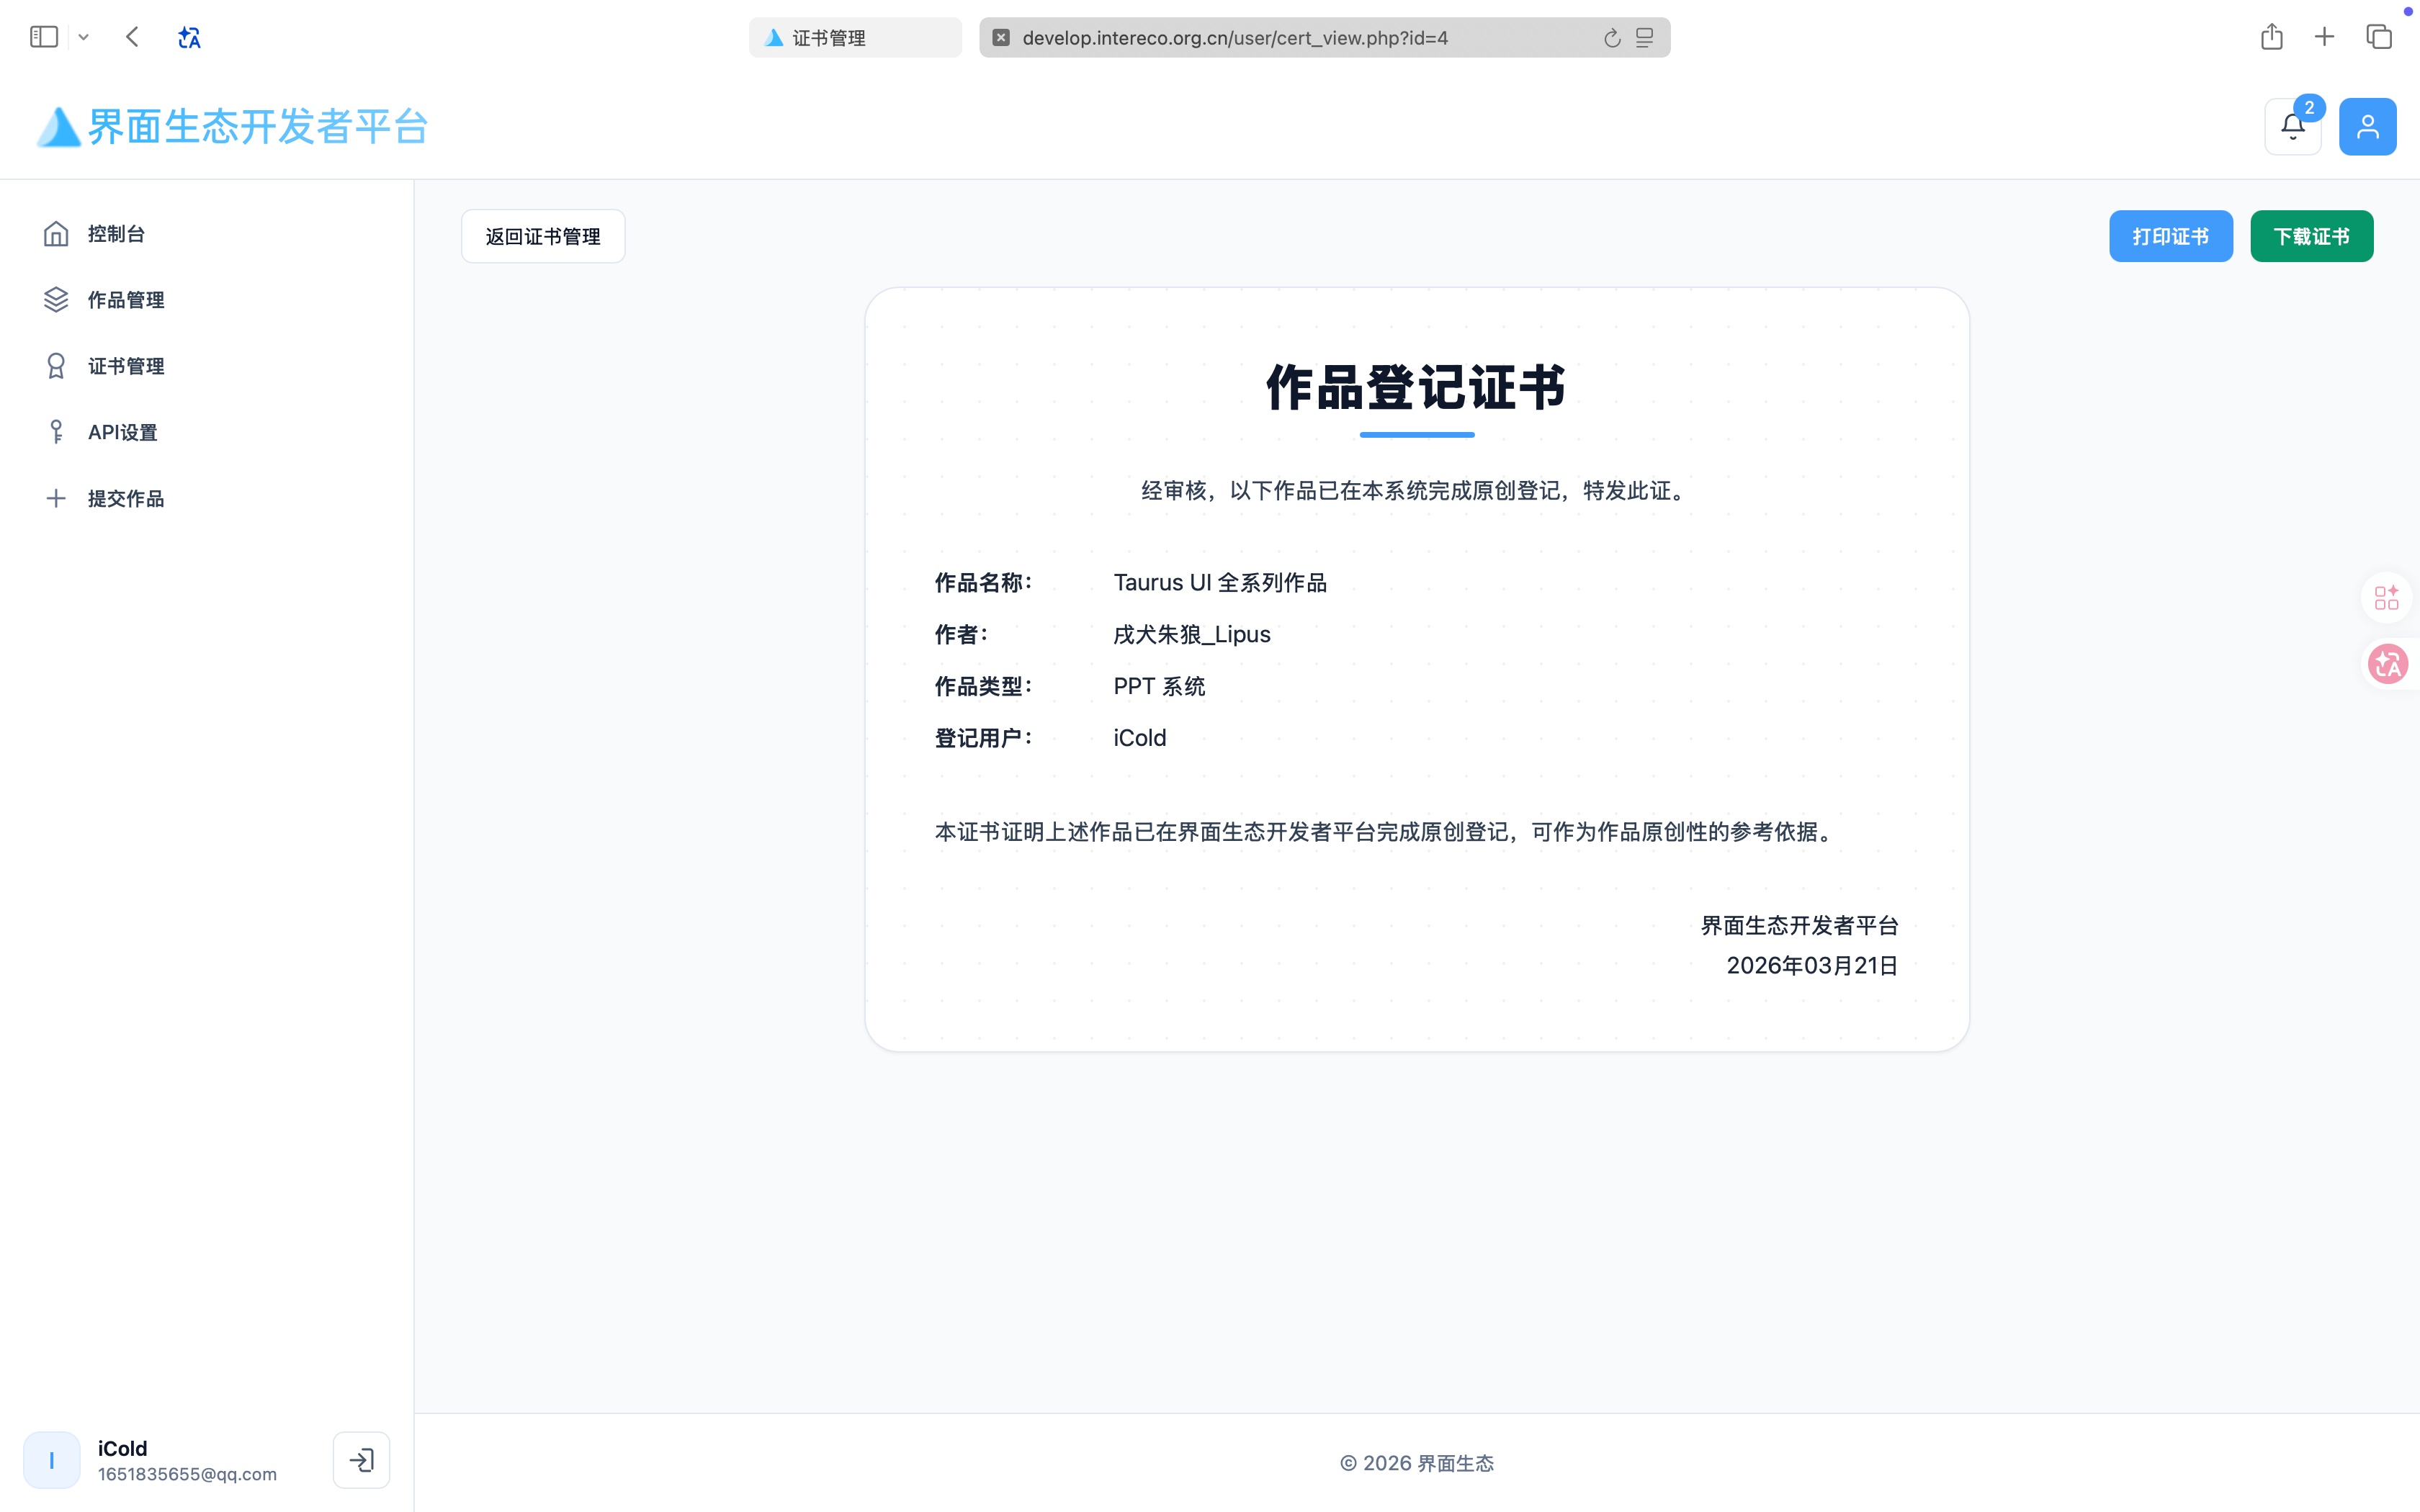Click the work type value PPT 系统
The height and width of the screenshot is (1512, 2420).
click(1159, 686)
